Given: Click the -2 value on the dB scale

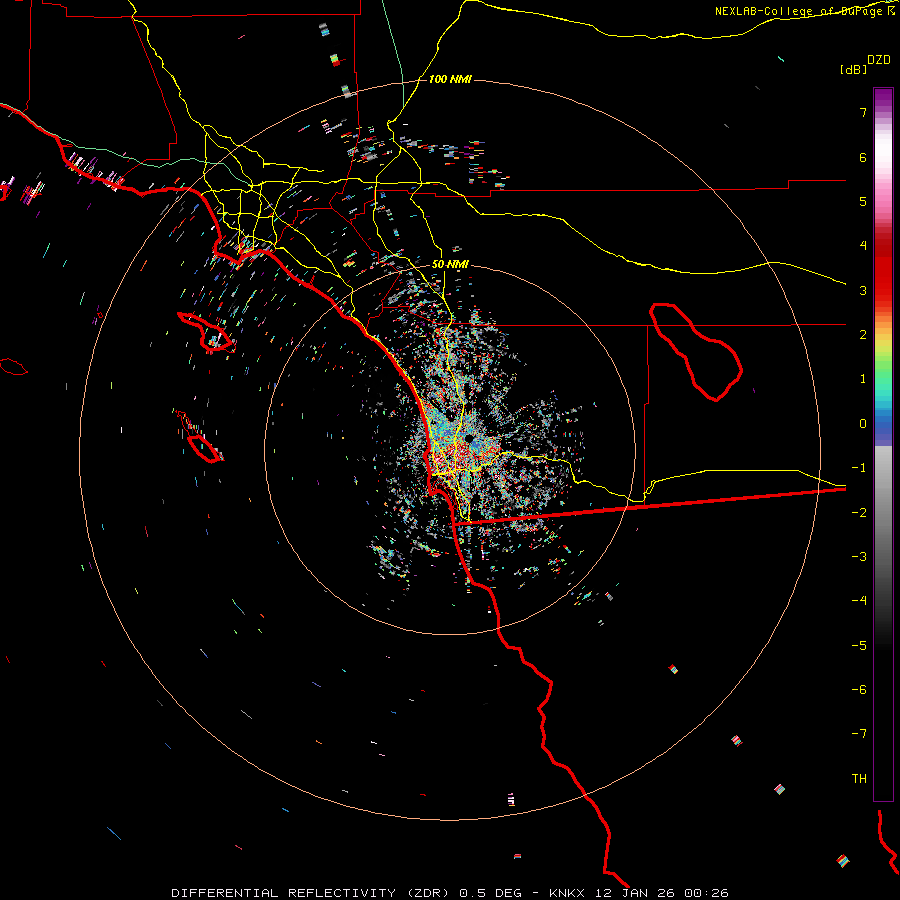Looking at the screenshot, I should coord(859,513).
